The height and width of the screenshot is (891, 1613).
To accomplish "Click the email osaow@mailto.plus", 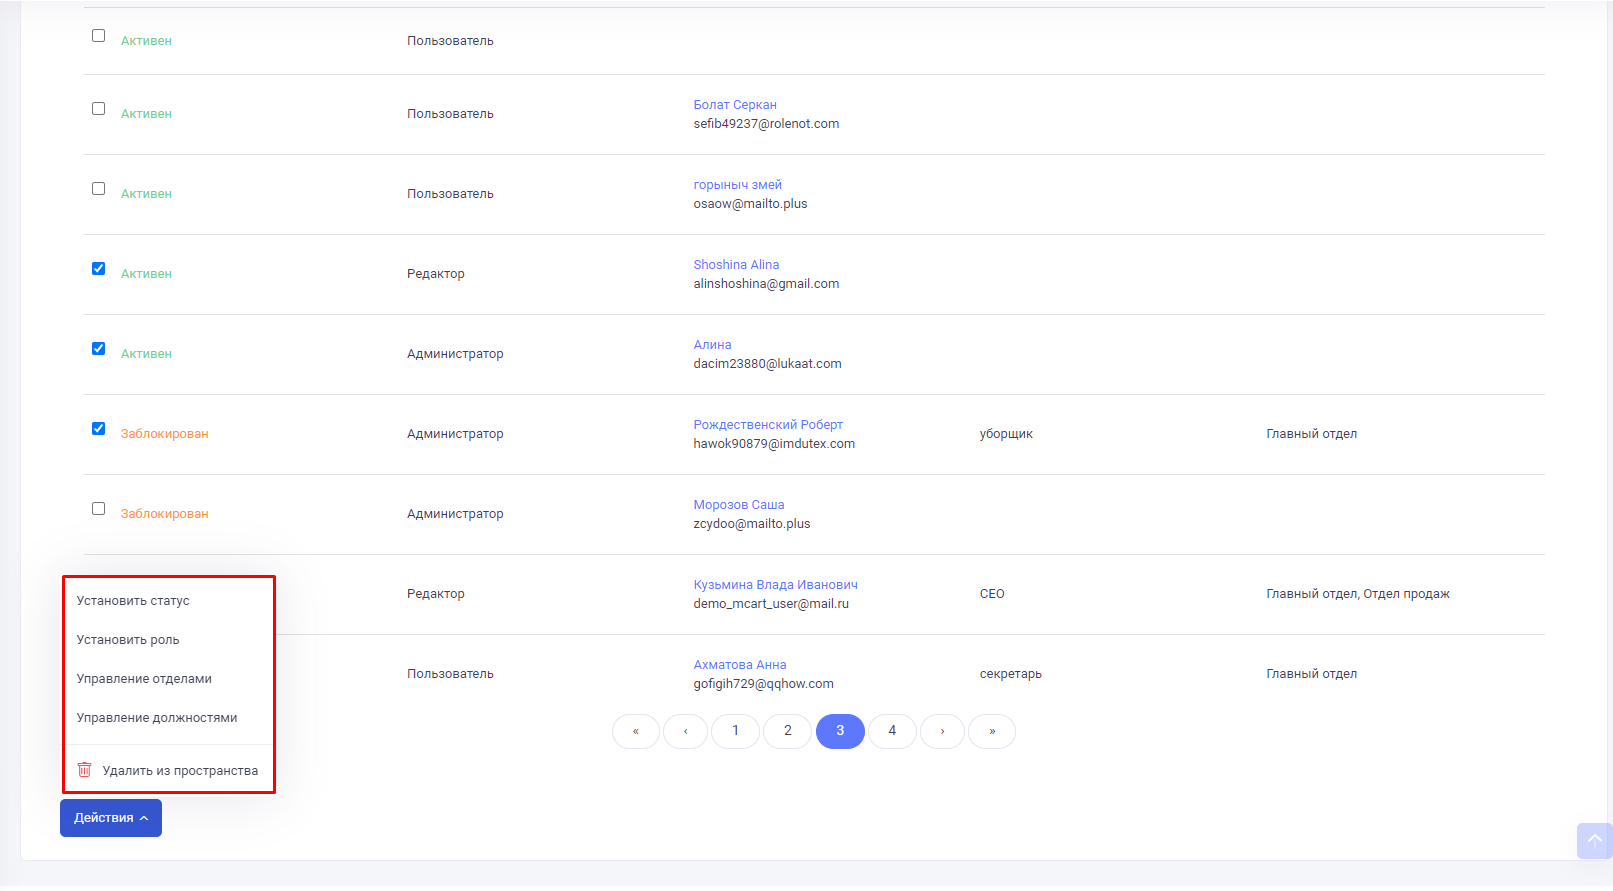I will click(x=750, y=204).
